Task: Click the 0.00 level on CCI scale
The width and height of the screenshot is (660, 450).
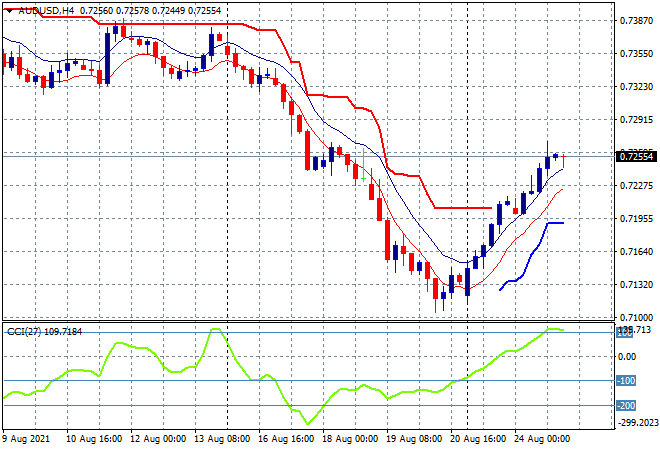Action: (x=627, y=357)
